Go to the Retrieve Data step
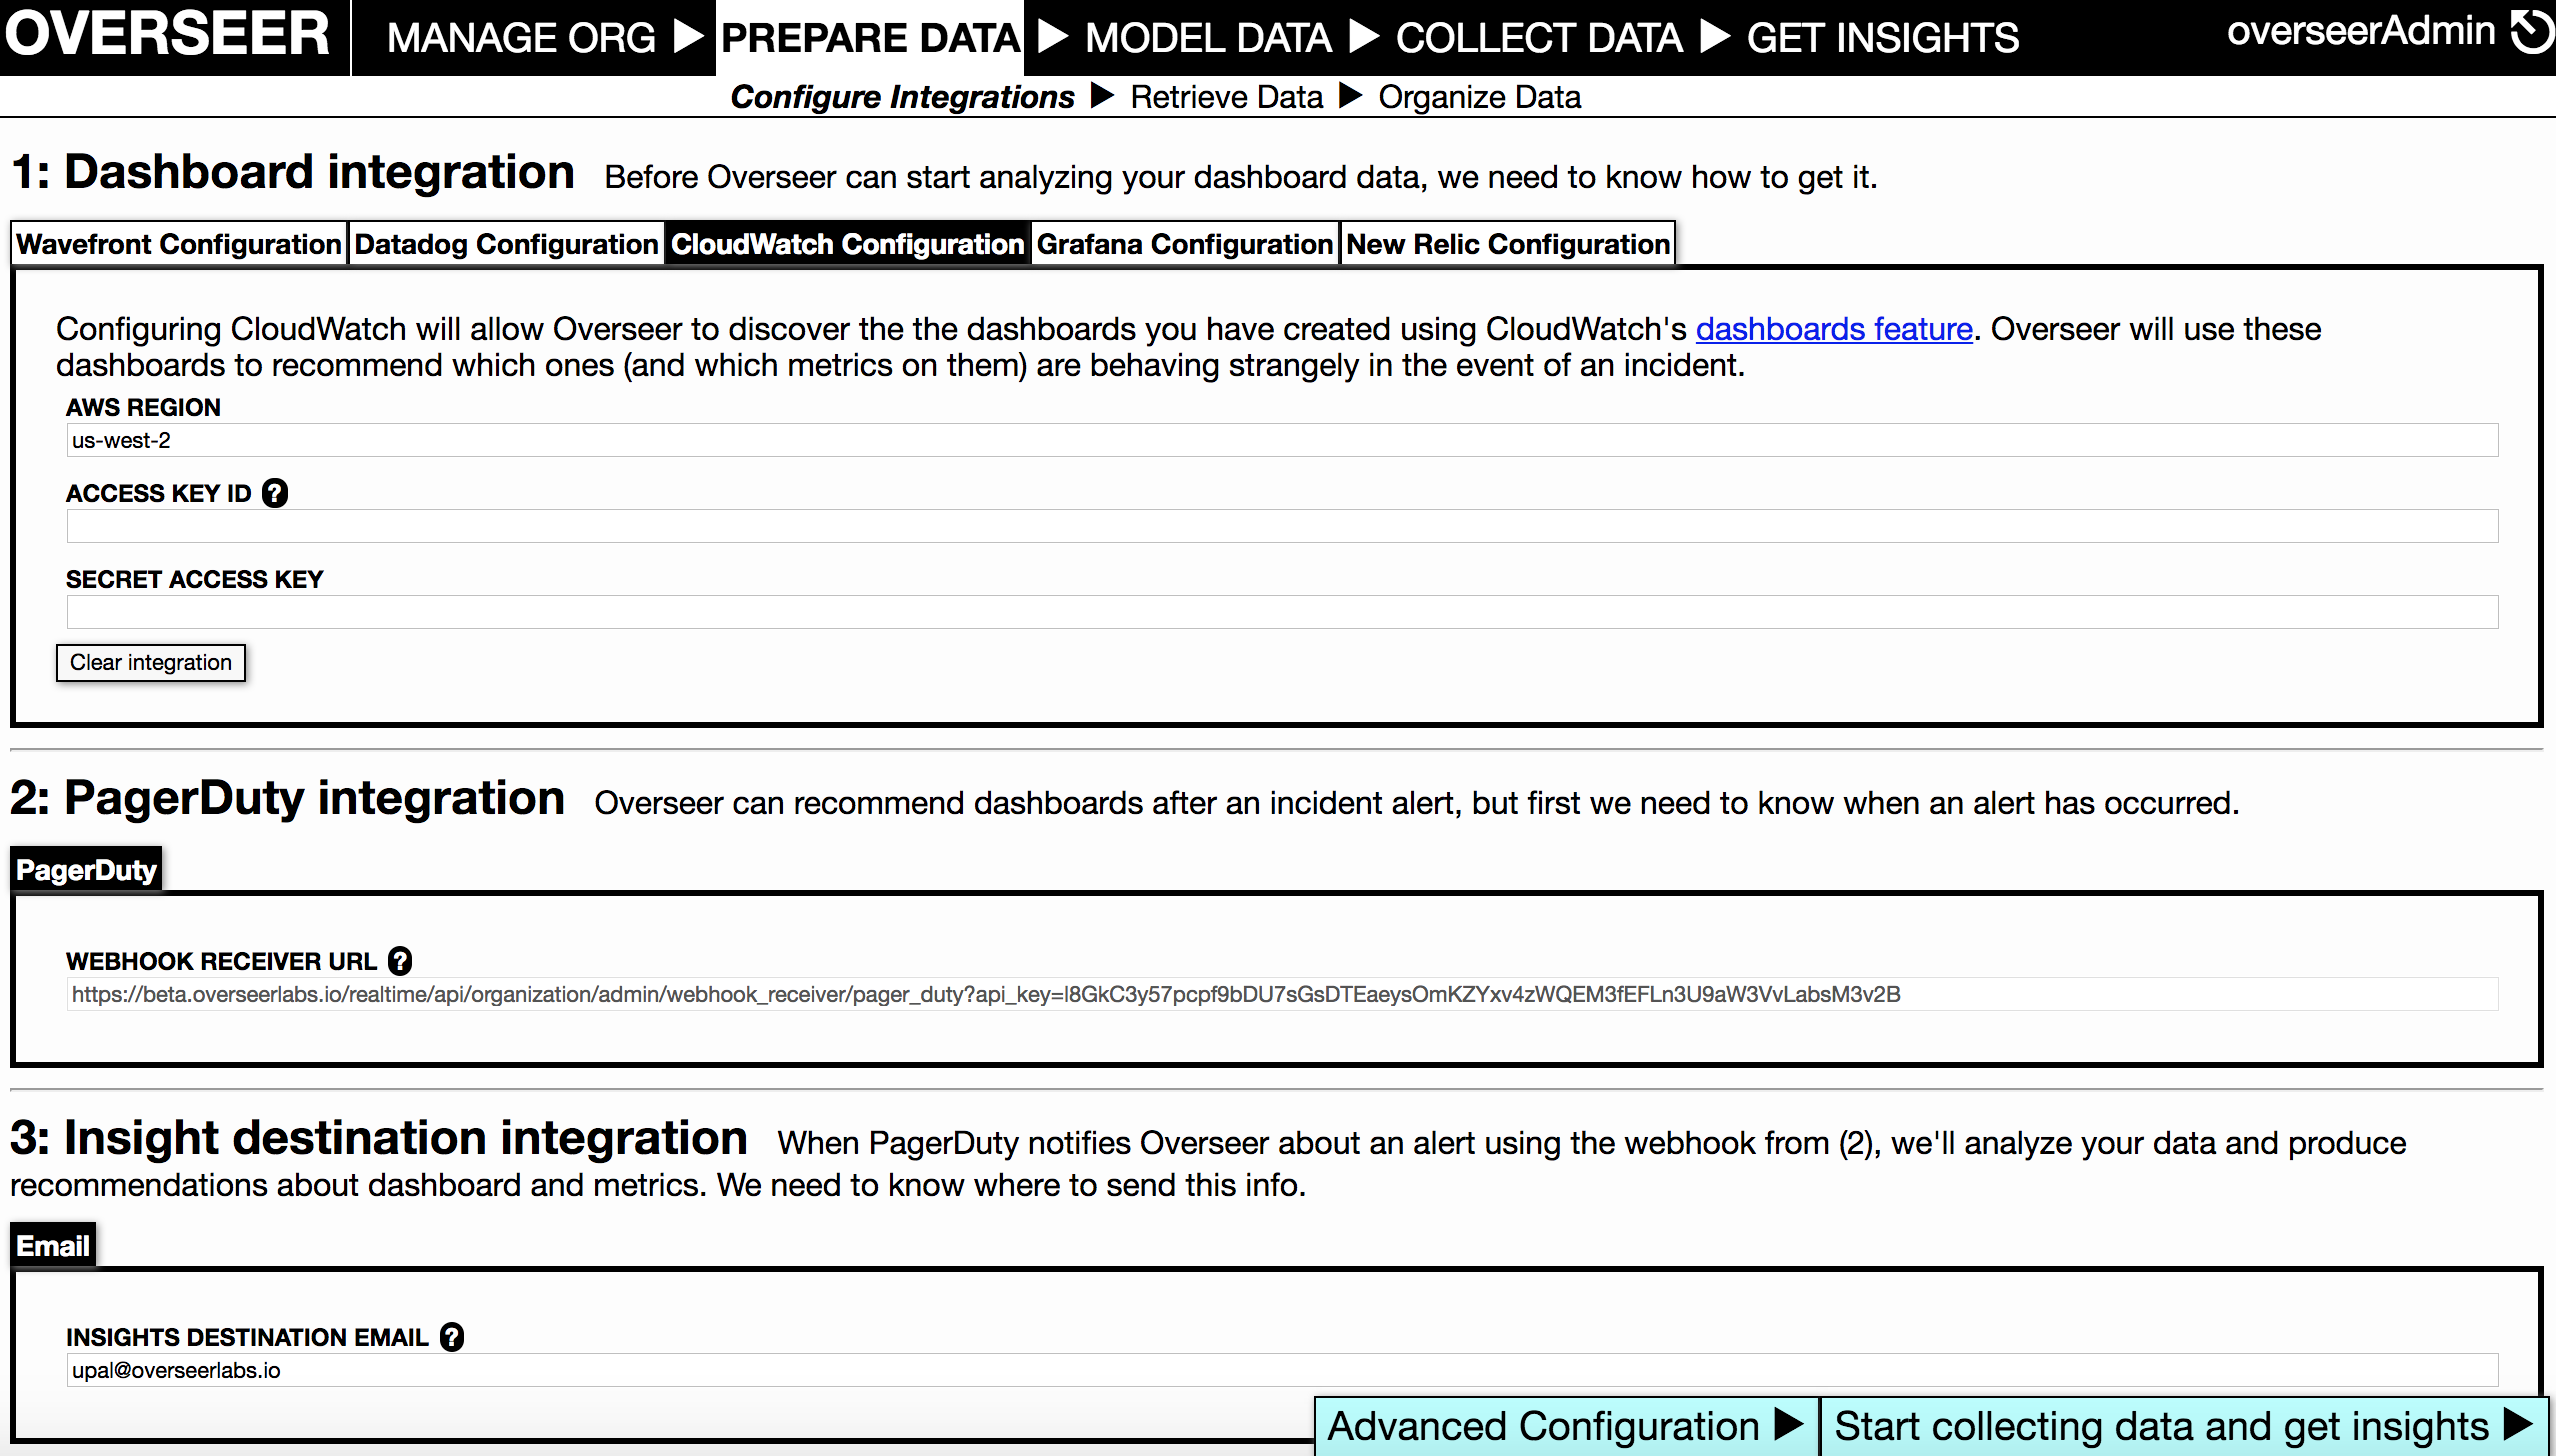Screen dimensions: 2556x1456 tap(1226, 97)
